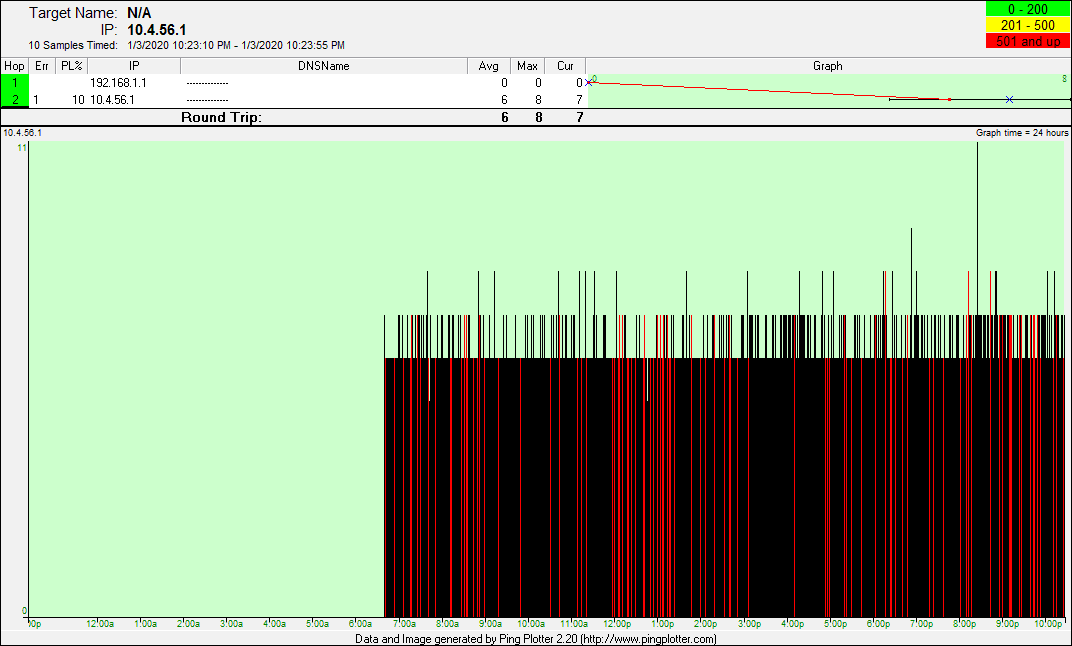Click the green hop 1 indicator
This screenshot has width=1072, height=646.
15,83
